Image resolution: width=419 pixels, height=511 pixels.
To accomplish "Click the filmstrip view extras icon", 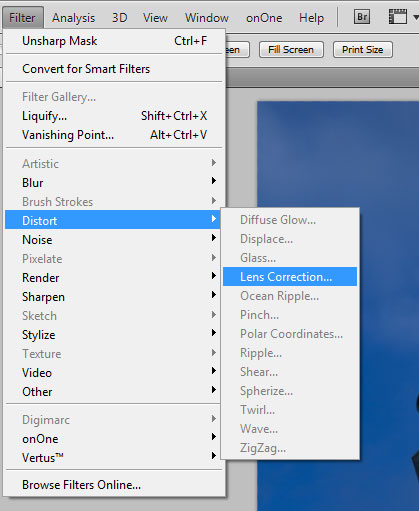I will coord(398,17).
